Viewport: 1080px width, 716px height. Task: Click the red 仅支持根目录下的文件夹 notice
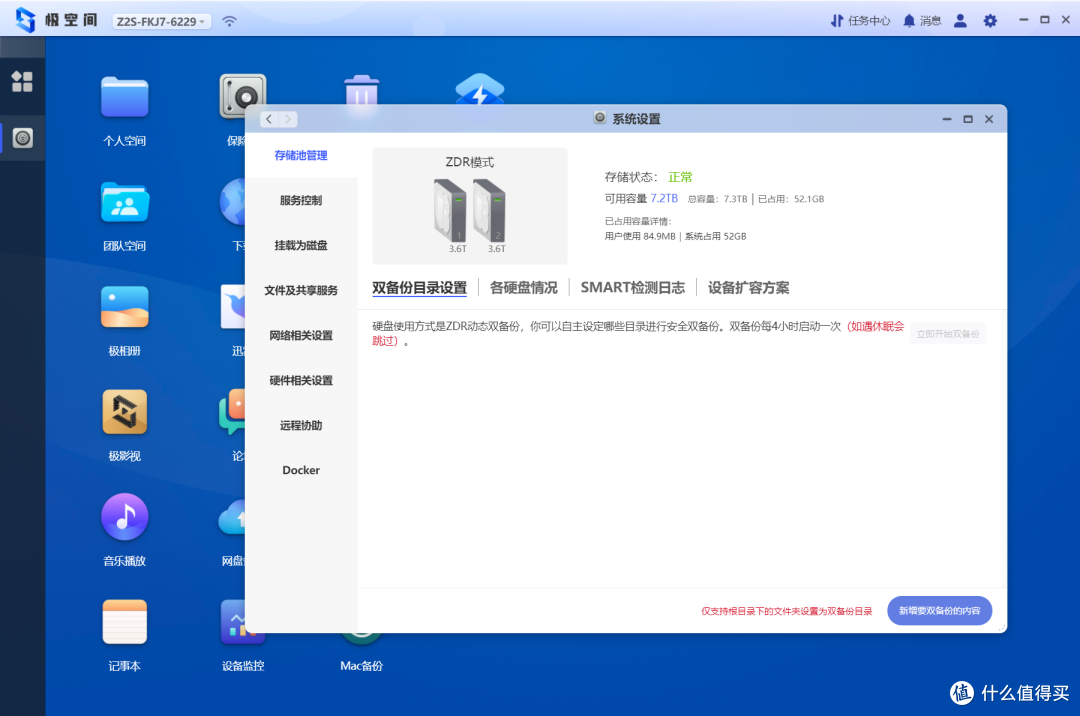[x=787, y=611]
